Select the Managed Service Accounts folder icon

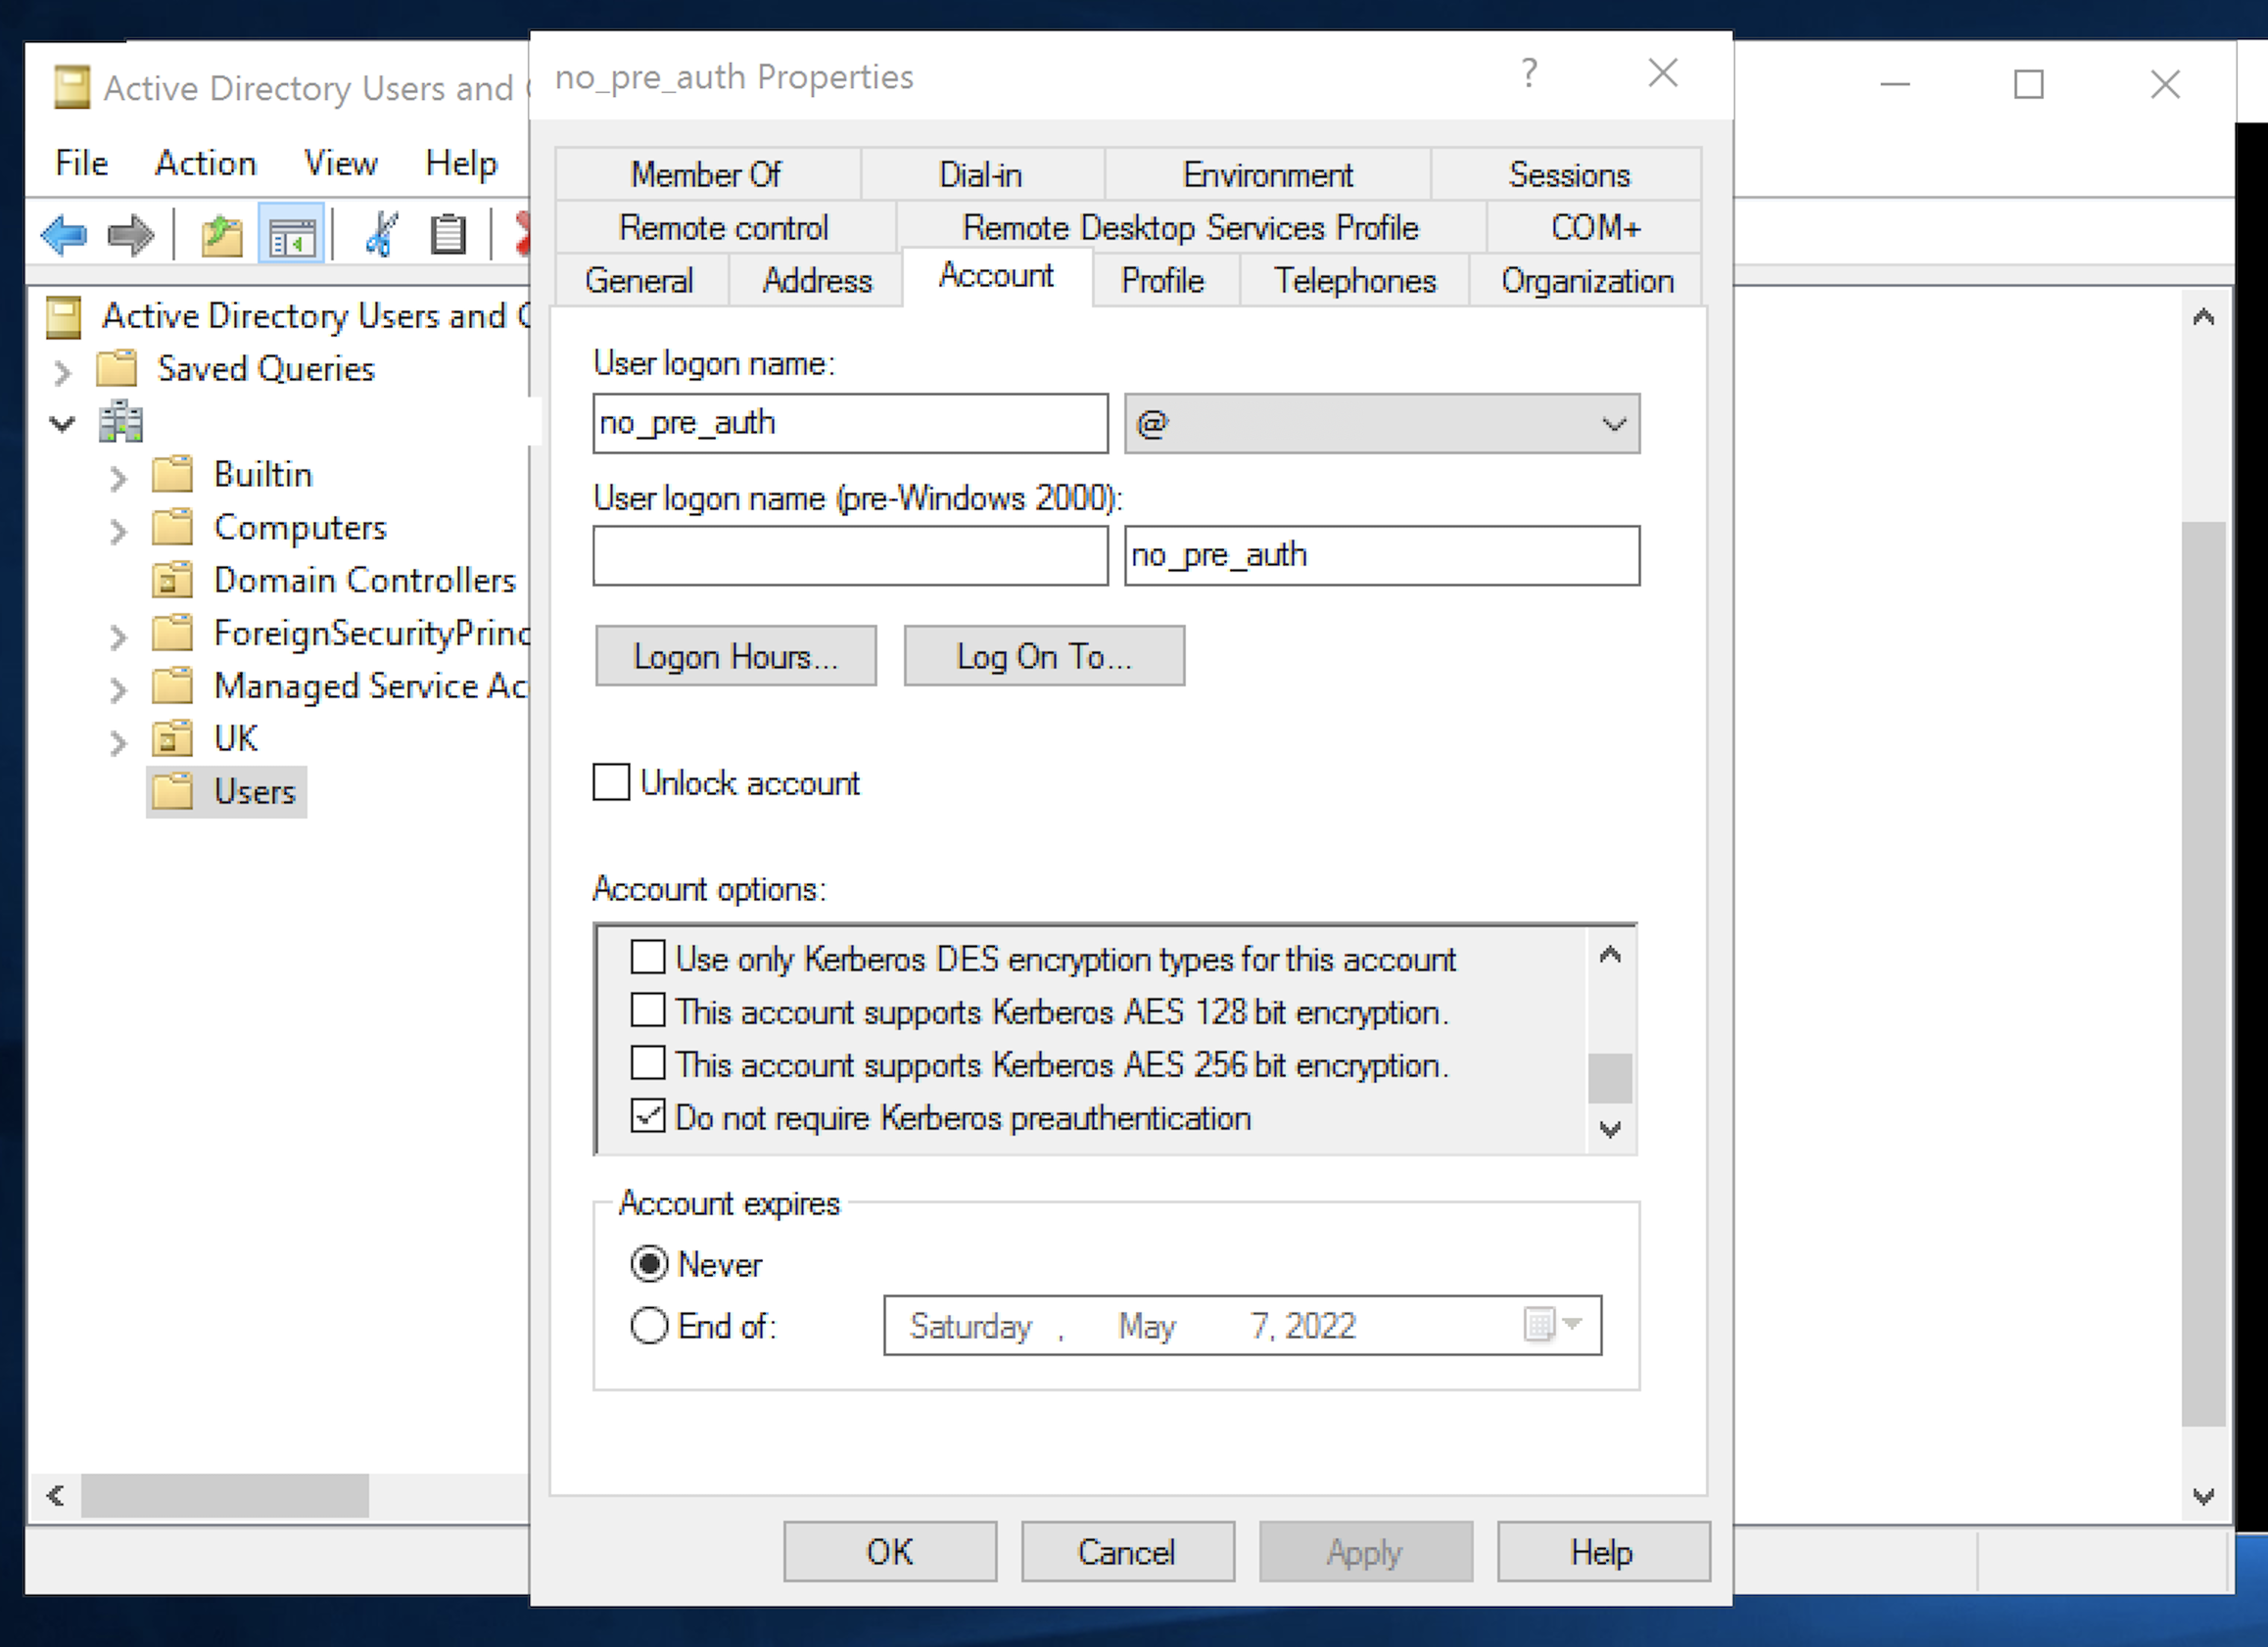(x=172, y=686)
